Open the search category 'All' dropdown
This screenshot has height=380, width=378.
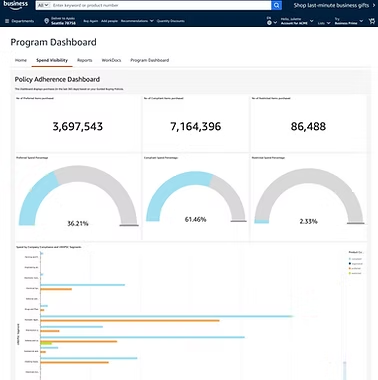43,5
